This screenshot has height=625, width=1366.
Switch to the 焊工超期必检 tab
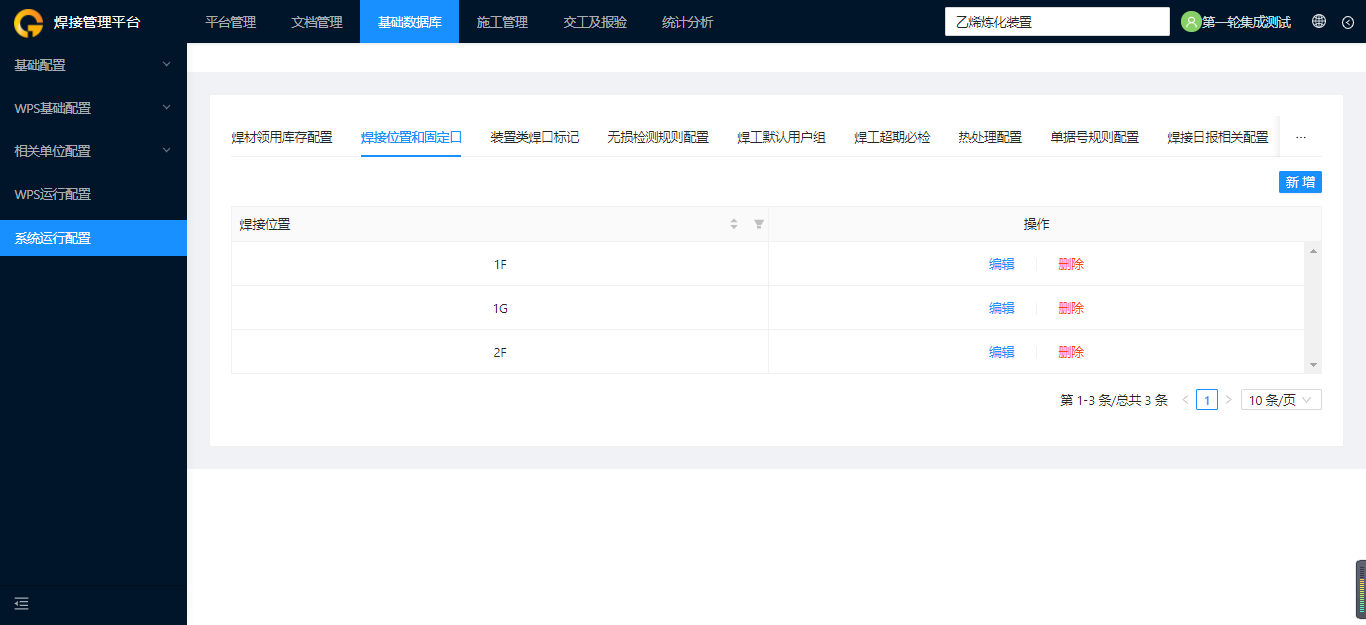pyautogui.click(x=892, y=137)
